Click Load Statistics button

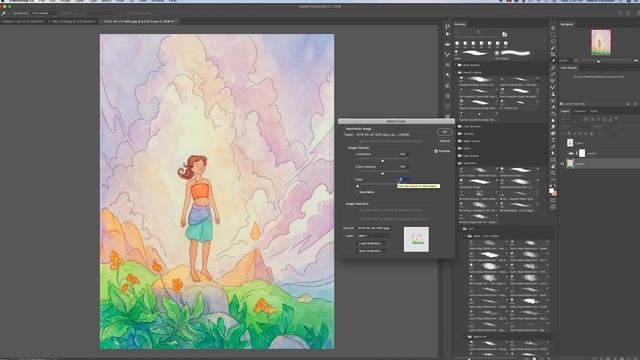[370, 243]
